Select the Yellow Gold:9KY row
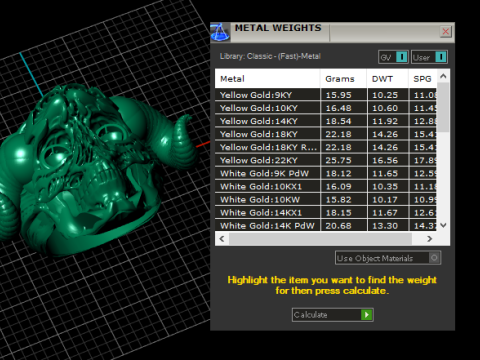 coord(326,95)
